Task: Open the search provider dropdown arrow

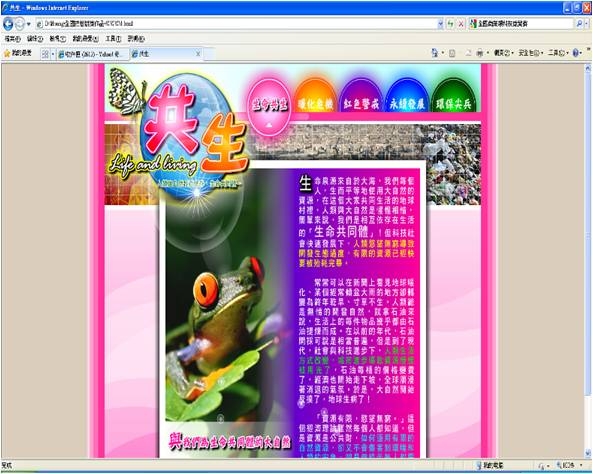Action: pyautogui.click(x=587, y=24)
